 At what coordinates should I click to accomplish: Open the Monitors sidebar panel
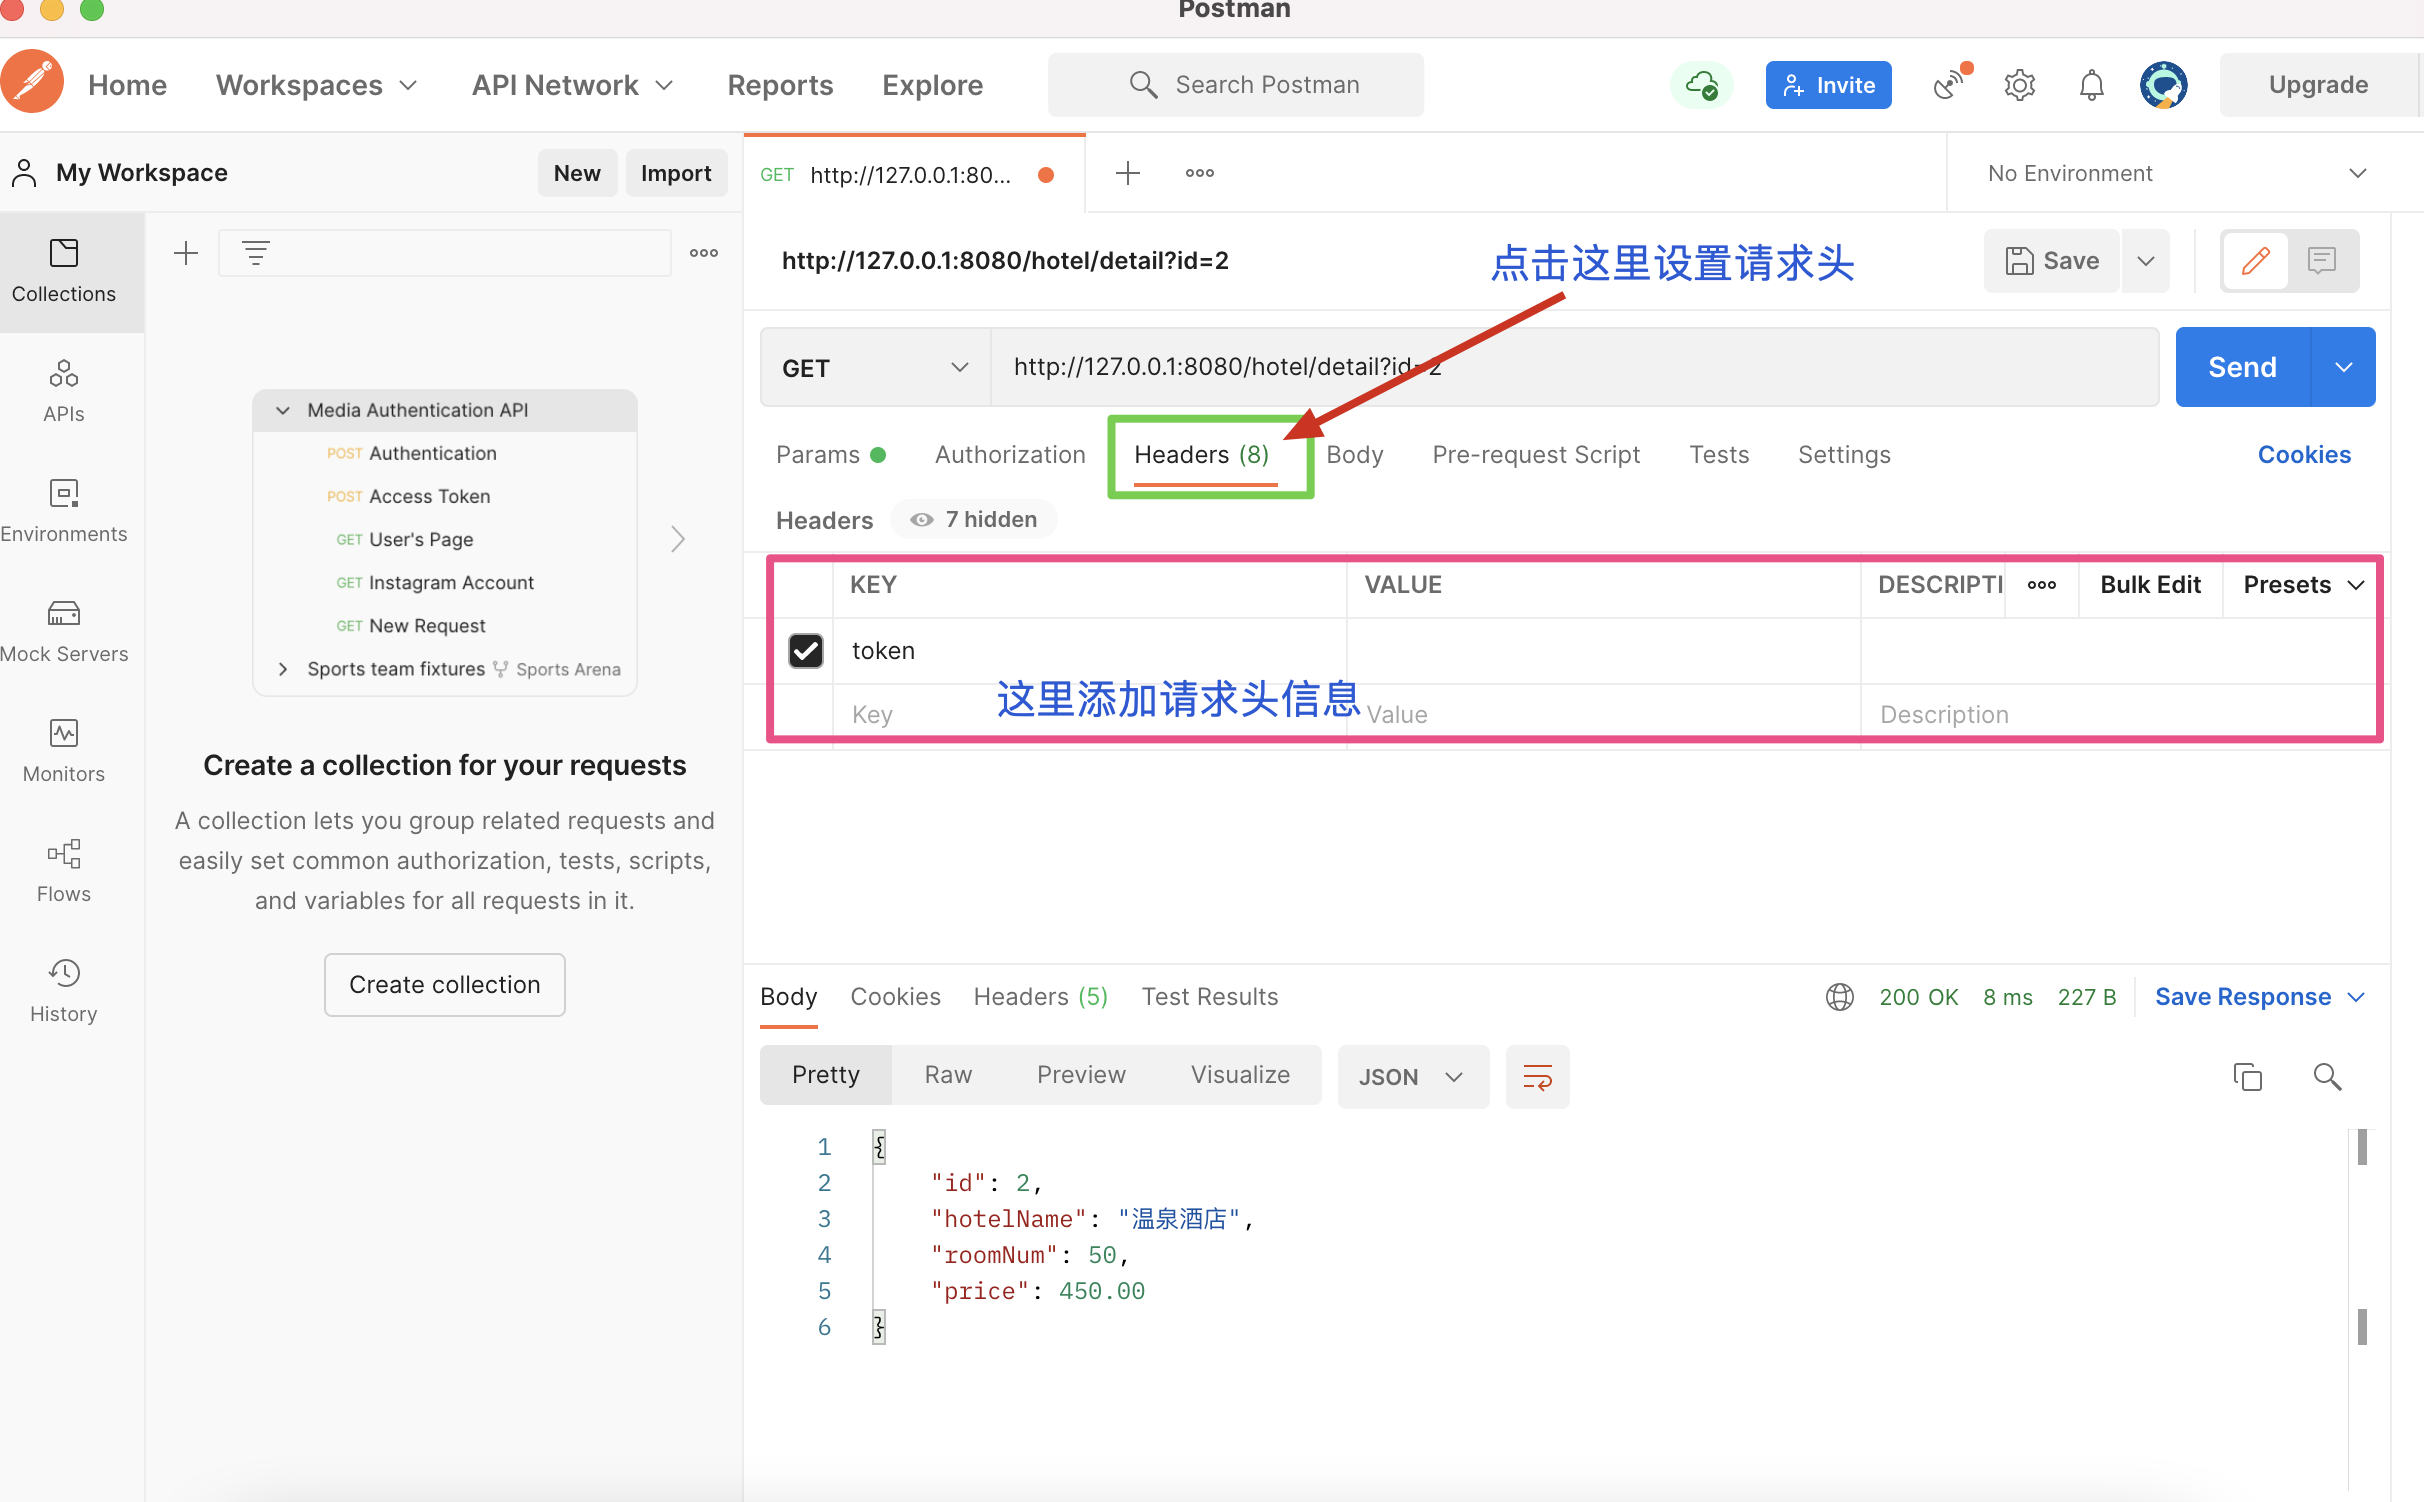click(x=64, y=751)
